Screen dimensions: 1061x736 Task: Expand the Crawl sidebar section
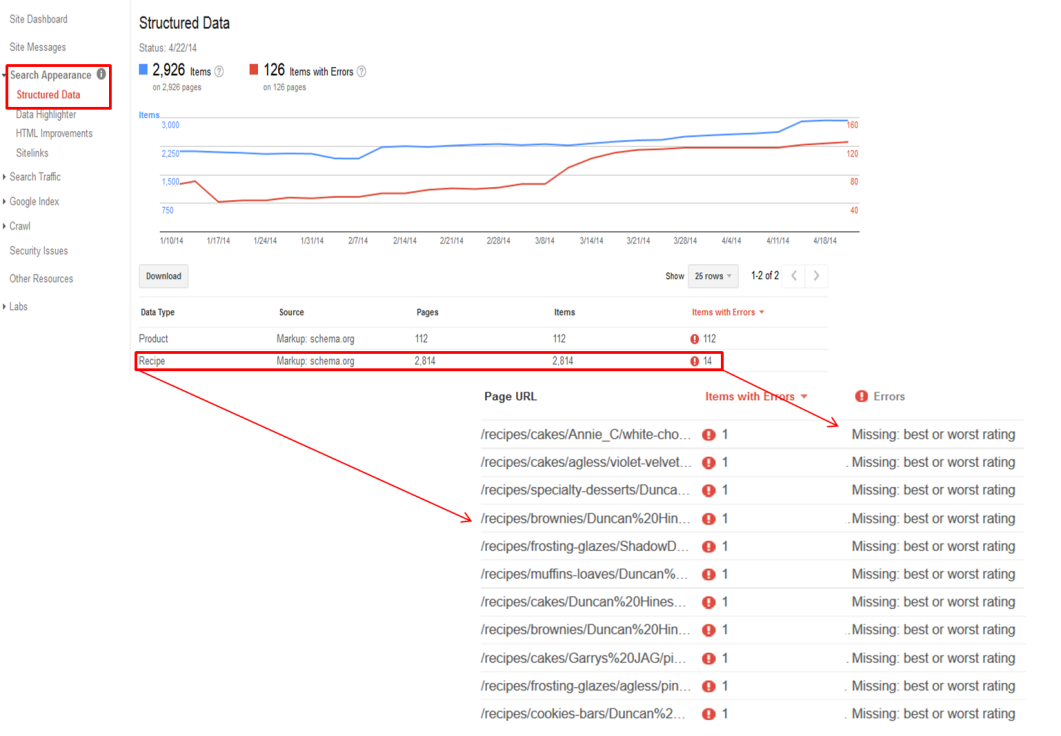coord(20,226)
